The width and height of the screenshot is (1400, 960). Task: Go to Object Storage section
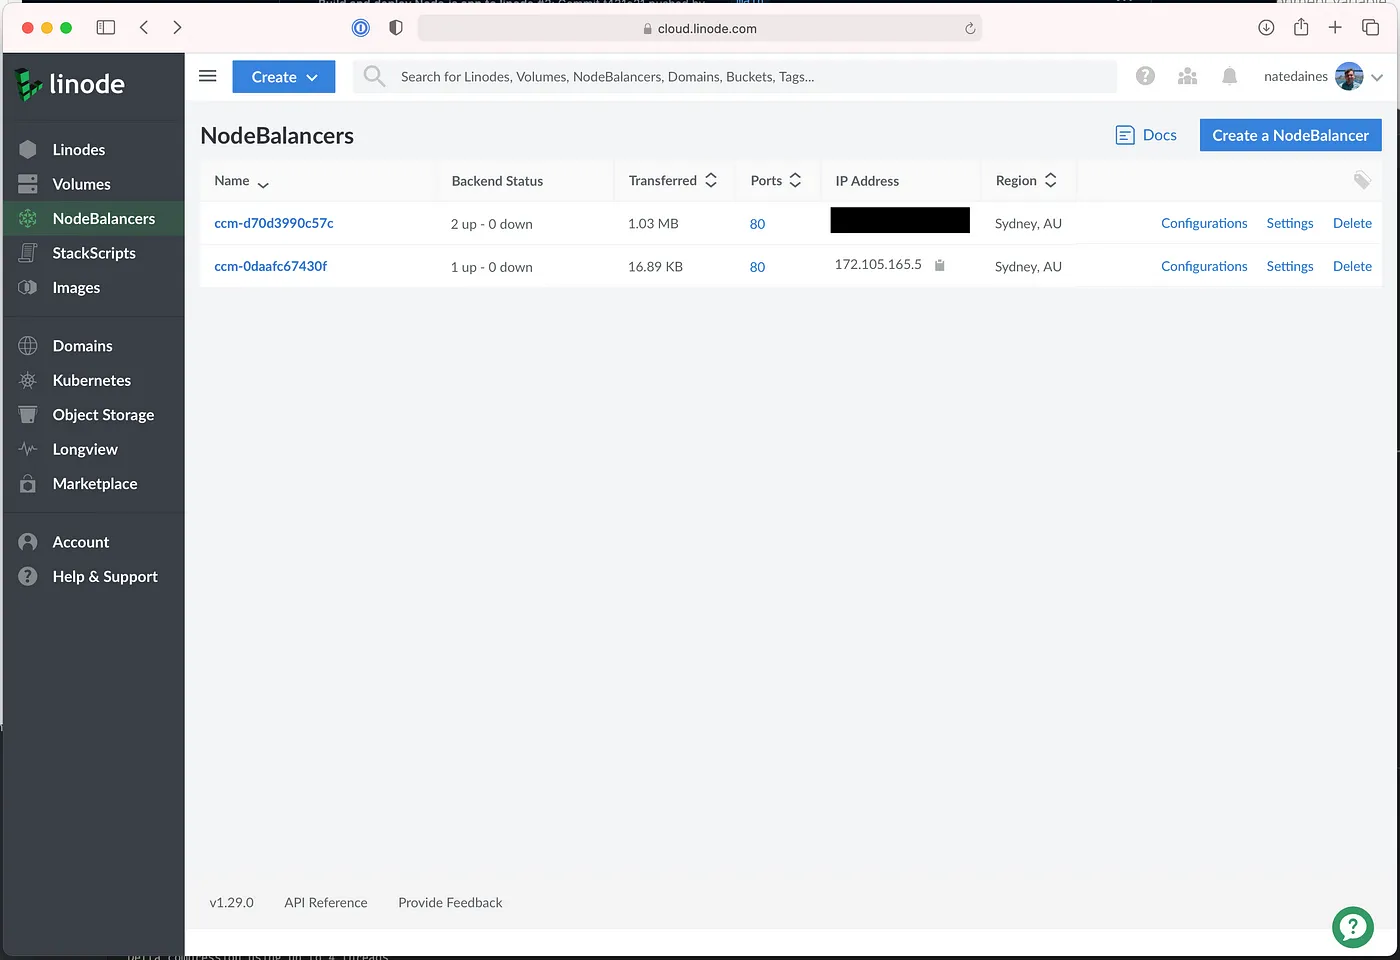(x=103, y=415)
